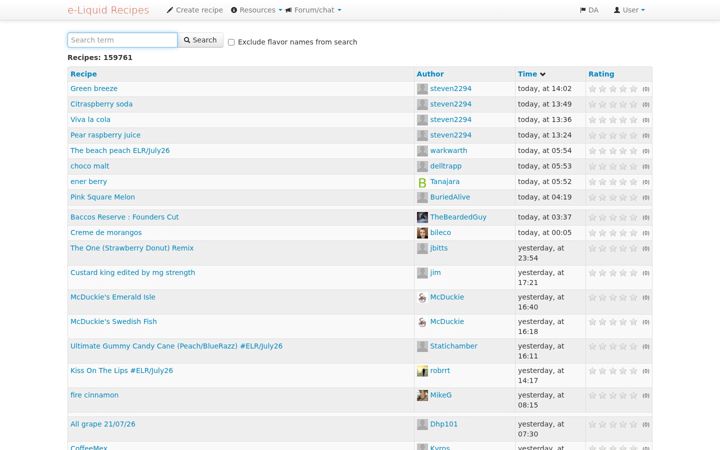720x450 pixels.
Task: View author Statichamber's profile
Action: pyautogui.click(x=453, y=346)
